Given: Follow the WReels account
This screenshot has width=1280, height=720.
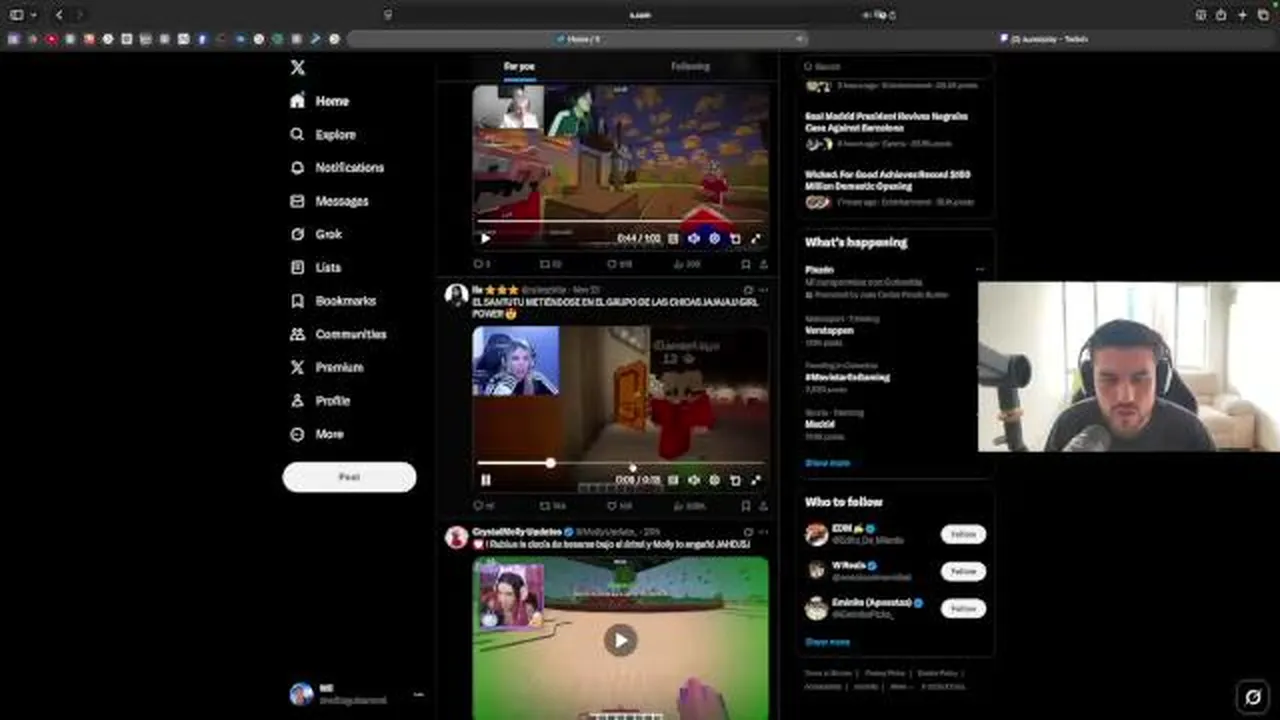Looking at the screenshot, I should click(x=963, y=571).
